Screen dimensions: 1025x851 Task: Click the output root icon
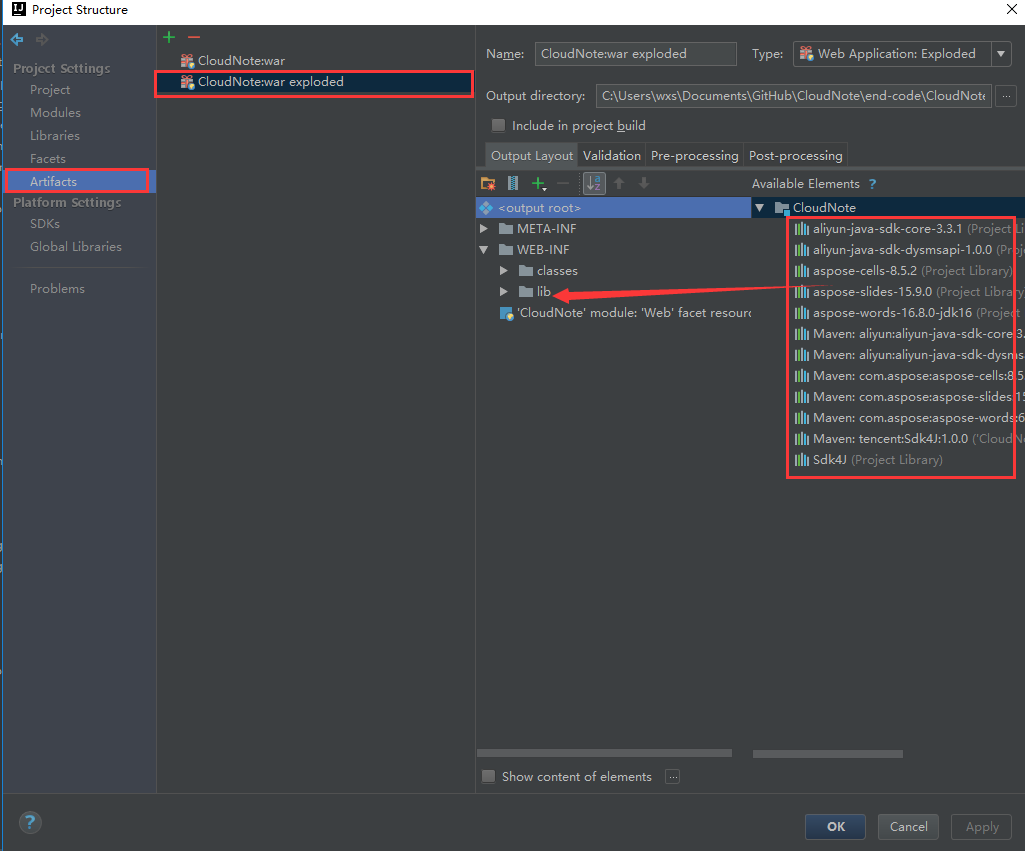coord(486,208)
